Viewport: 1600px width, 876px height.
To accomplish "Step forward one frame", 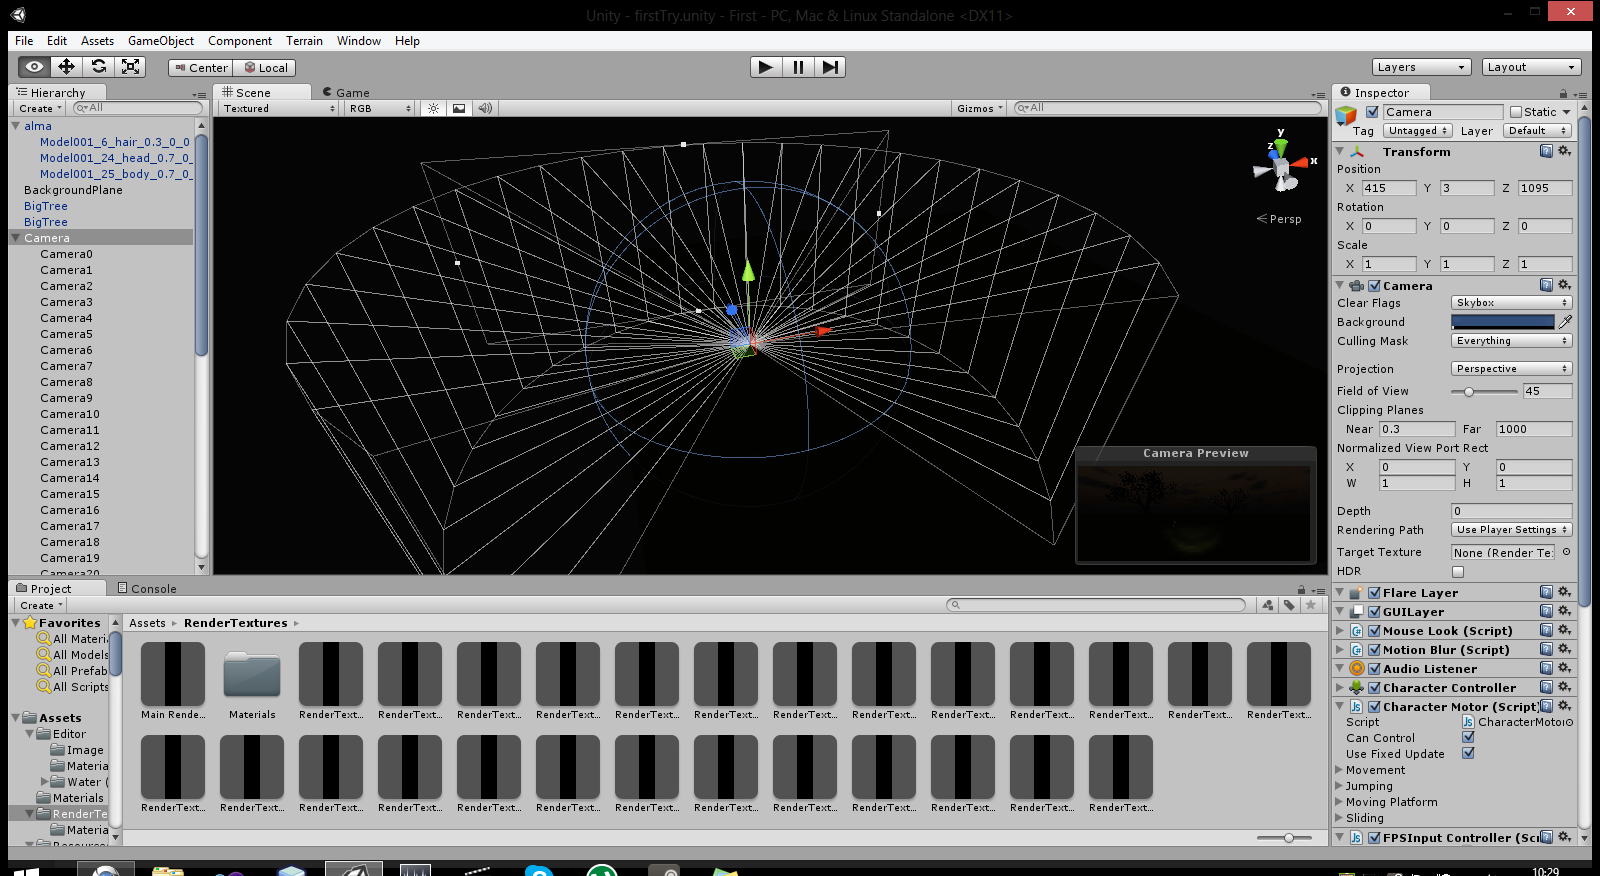I will click(830, 67).
